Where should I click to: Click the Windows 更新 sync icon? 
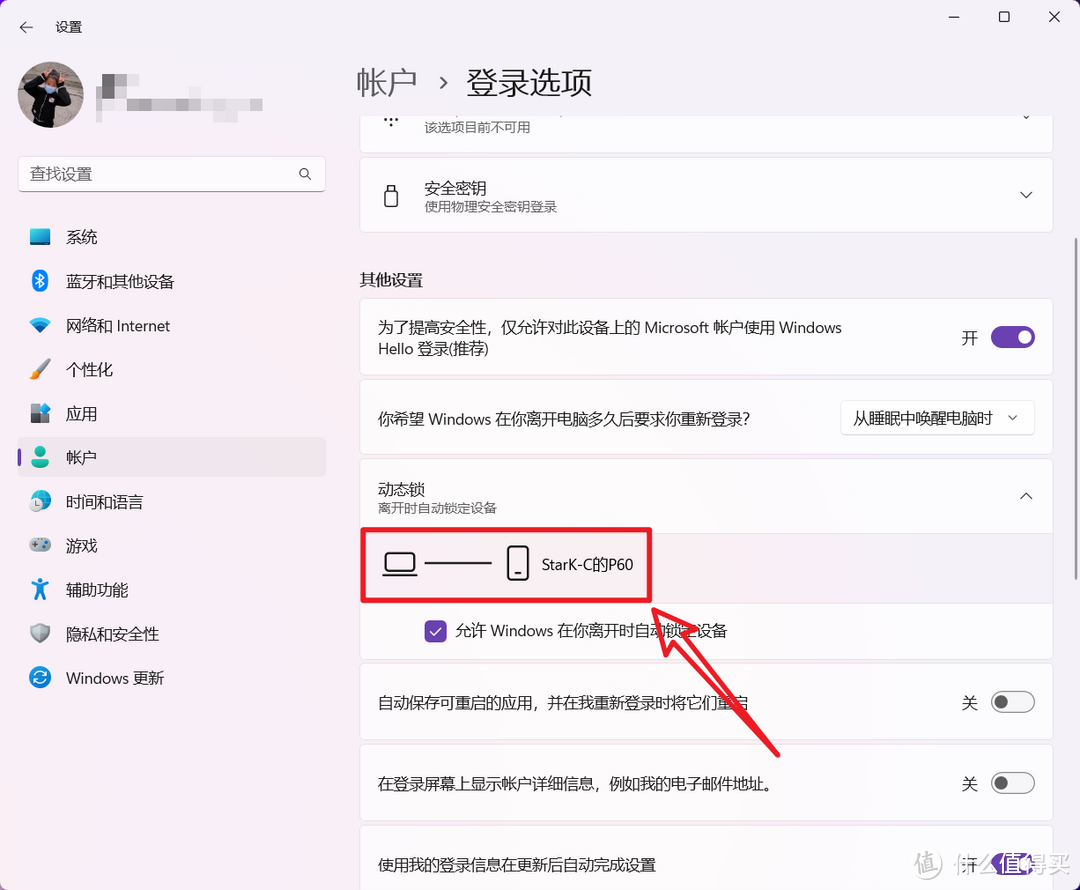tap(40, 678)
